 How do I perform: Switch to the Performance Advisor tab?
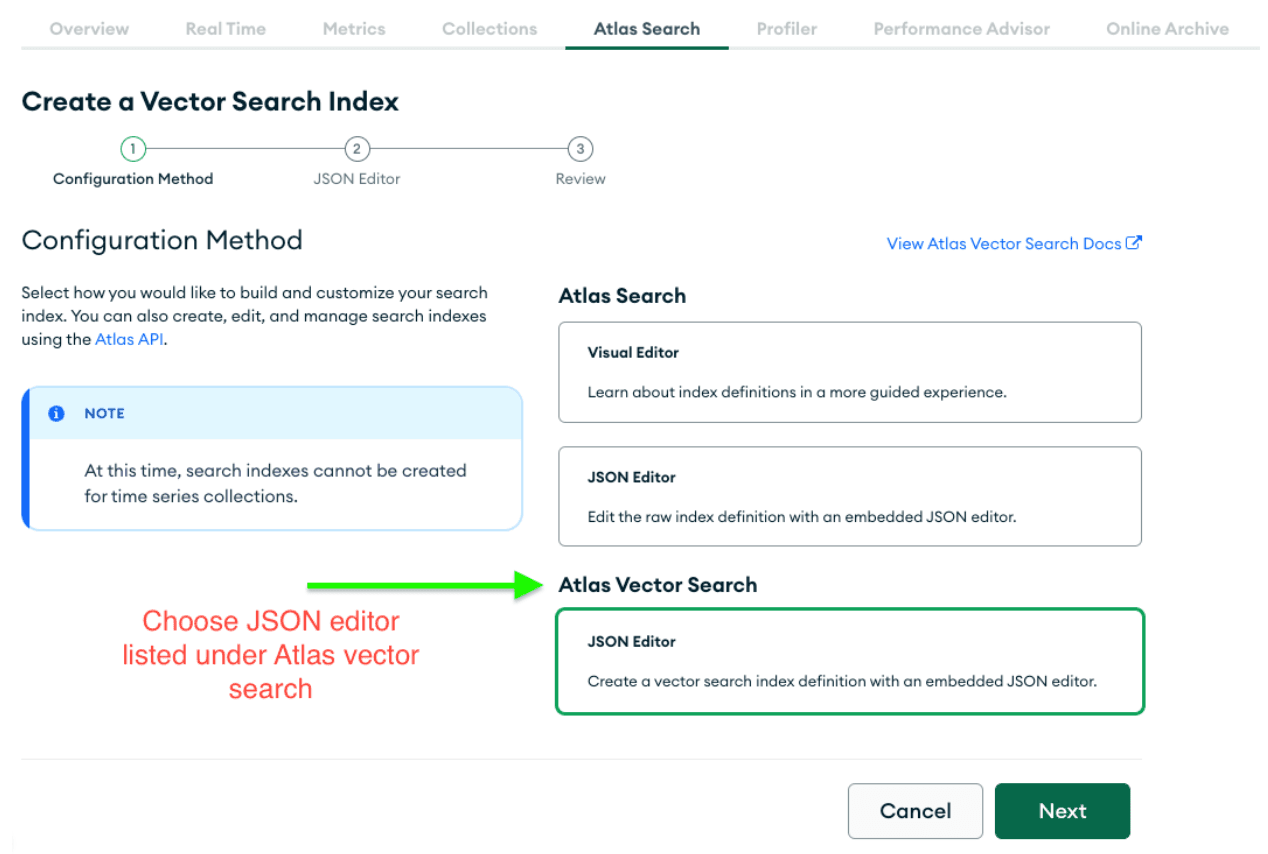[x=961, y=29]
